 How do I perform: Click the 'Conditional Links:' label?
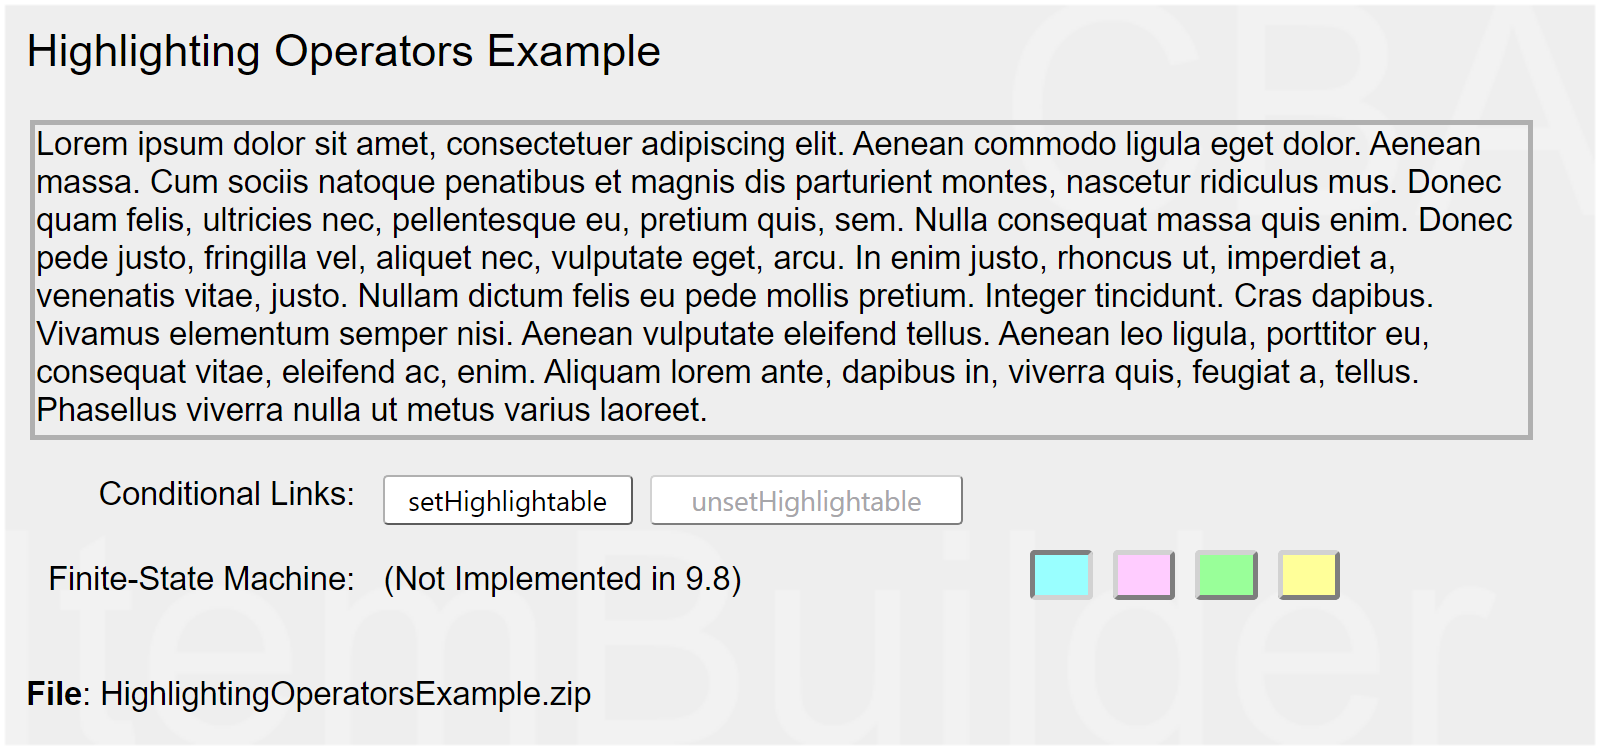[x=226, y=494]
